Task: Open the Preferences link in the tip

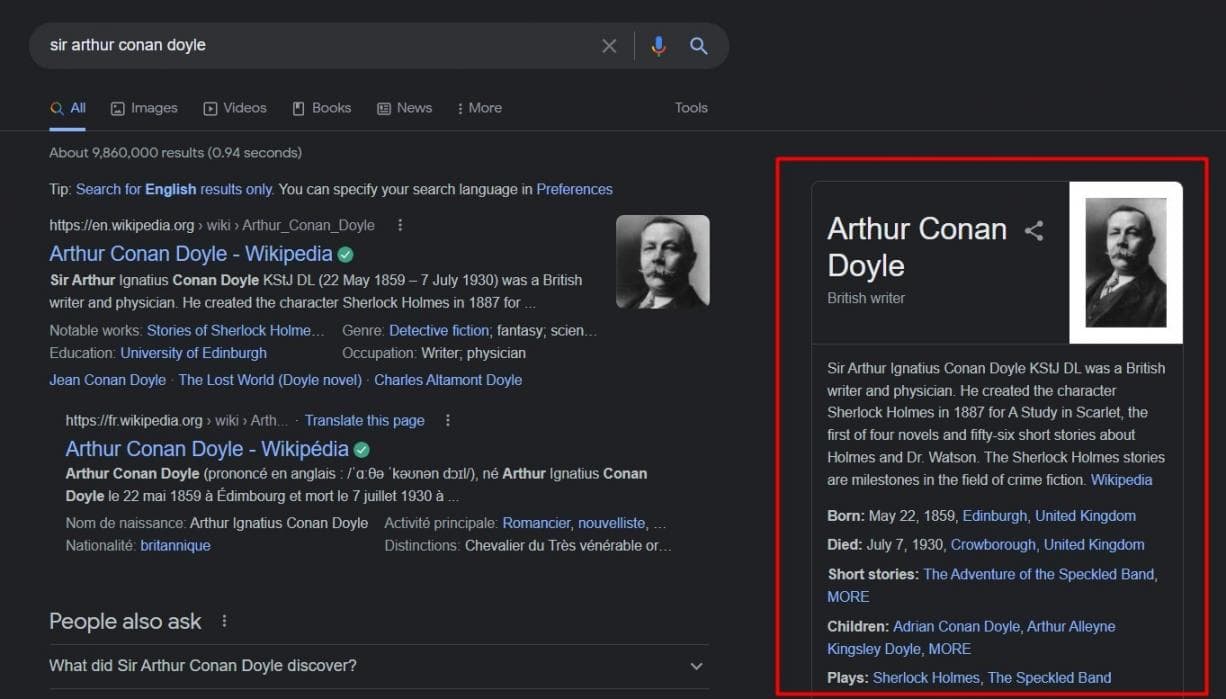Action: click(574, 189)
